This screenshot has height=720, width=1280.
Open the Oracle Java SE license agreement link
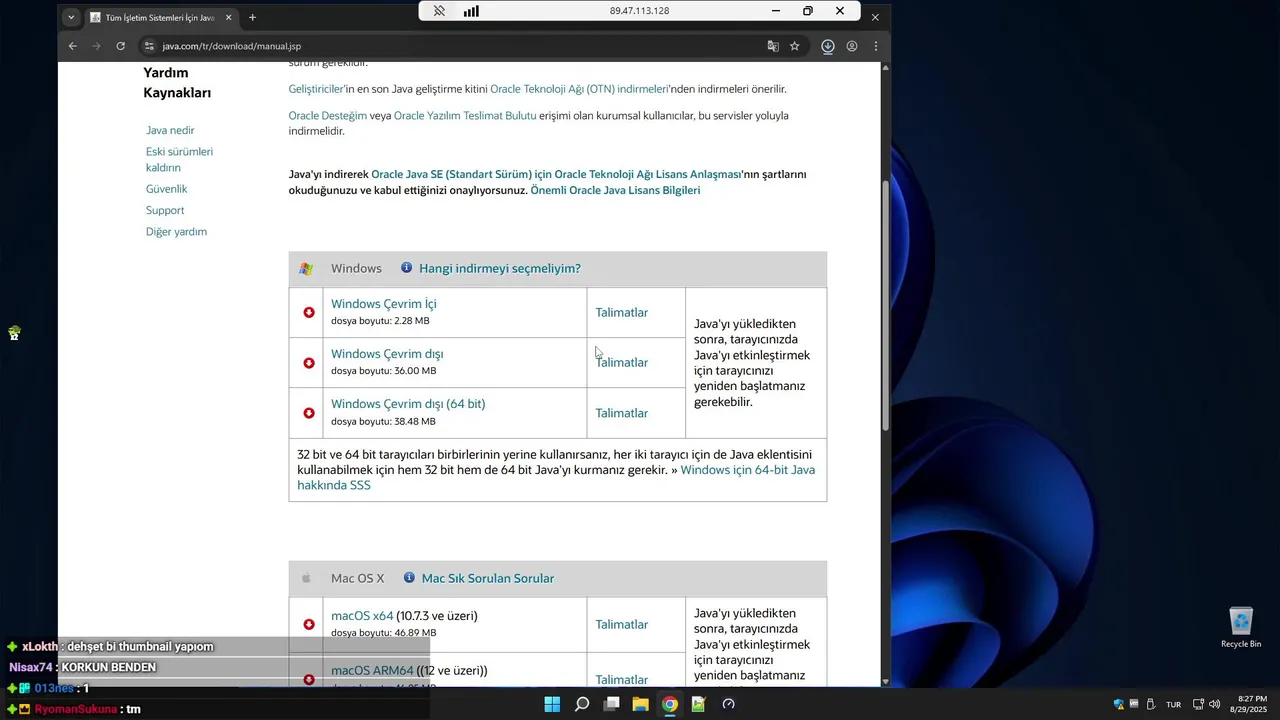click(556, 174)
